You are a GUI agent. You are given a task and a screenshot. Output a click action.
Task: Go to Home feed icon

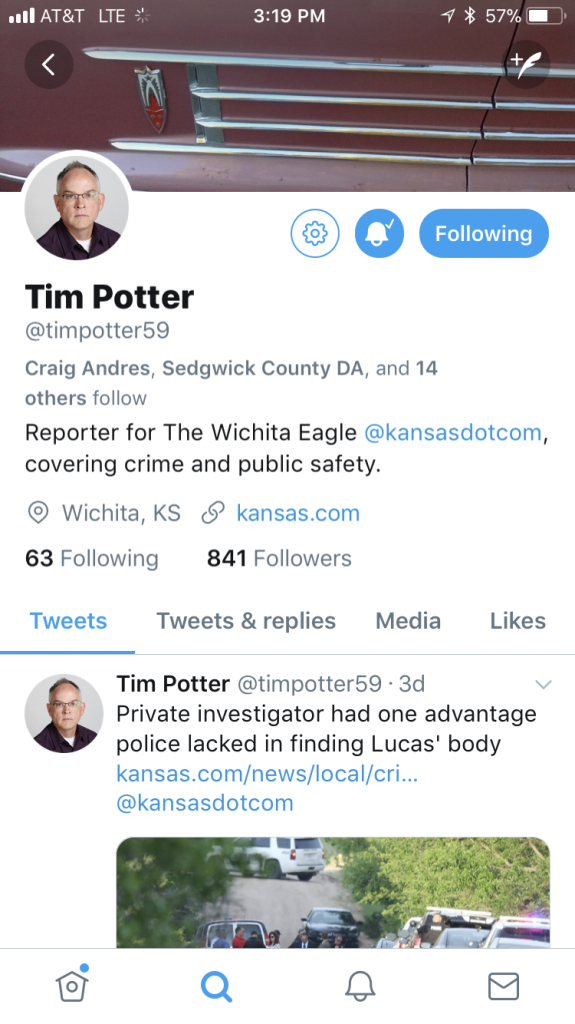(72, 984)
